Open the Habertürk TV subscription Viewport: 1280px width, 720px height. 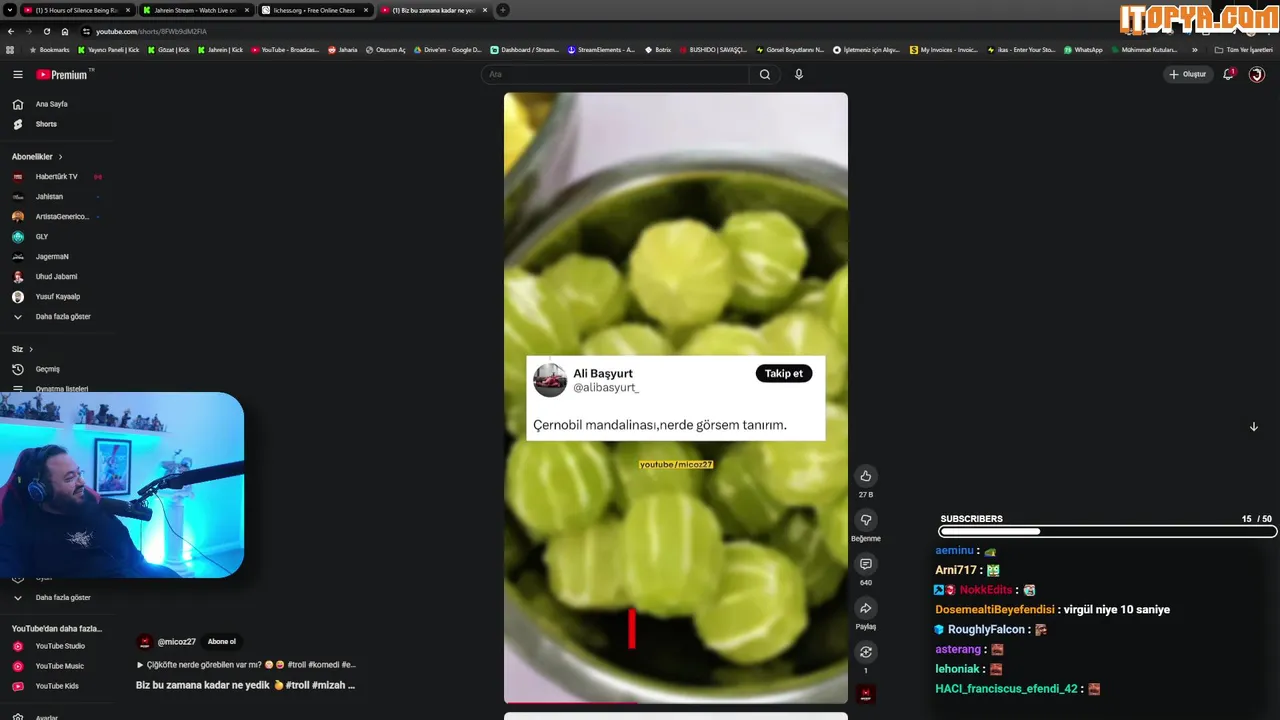point(56,177)
